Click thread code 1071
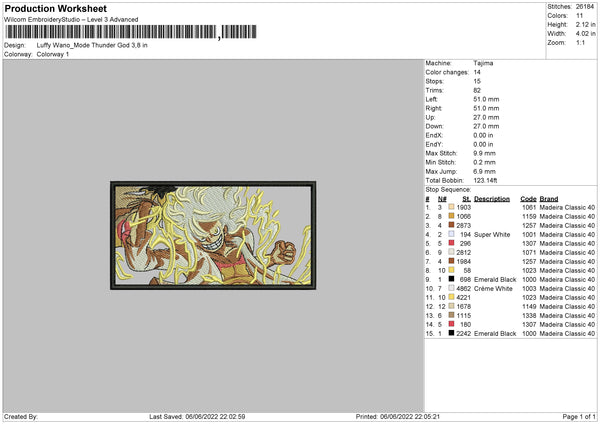The image size is (600, 424). coord(529,253)
